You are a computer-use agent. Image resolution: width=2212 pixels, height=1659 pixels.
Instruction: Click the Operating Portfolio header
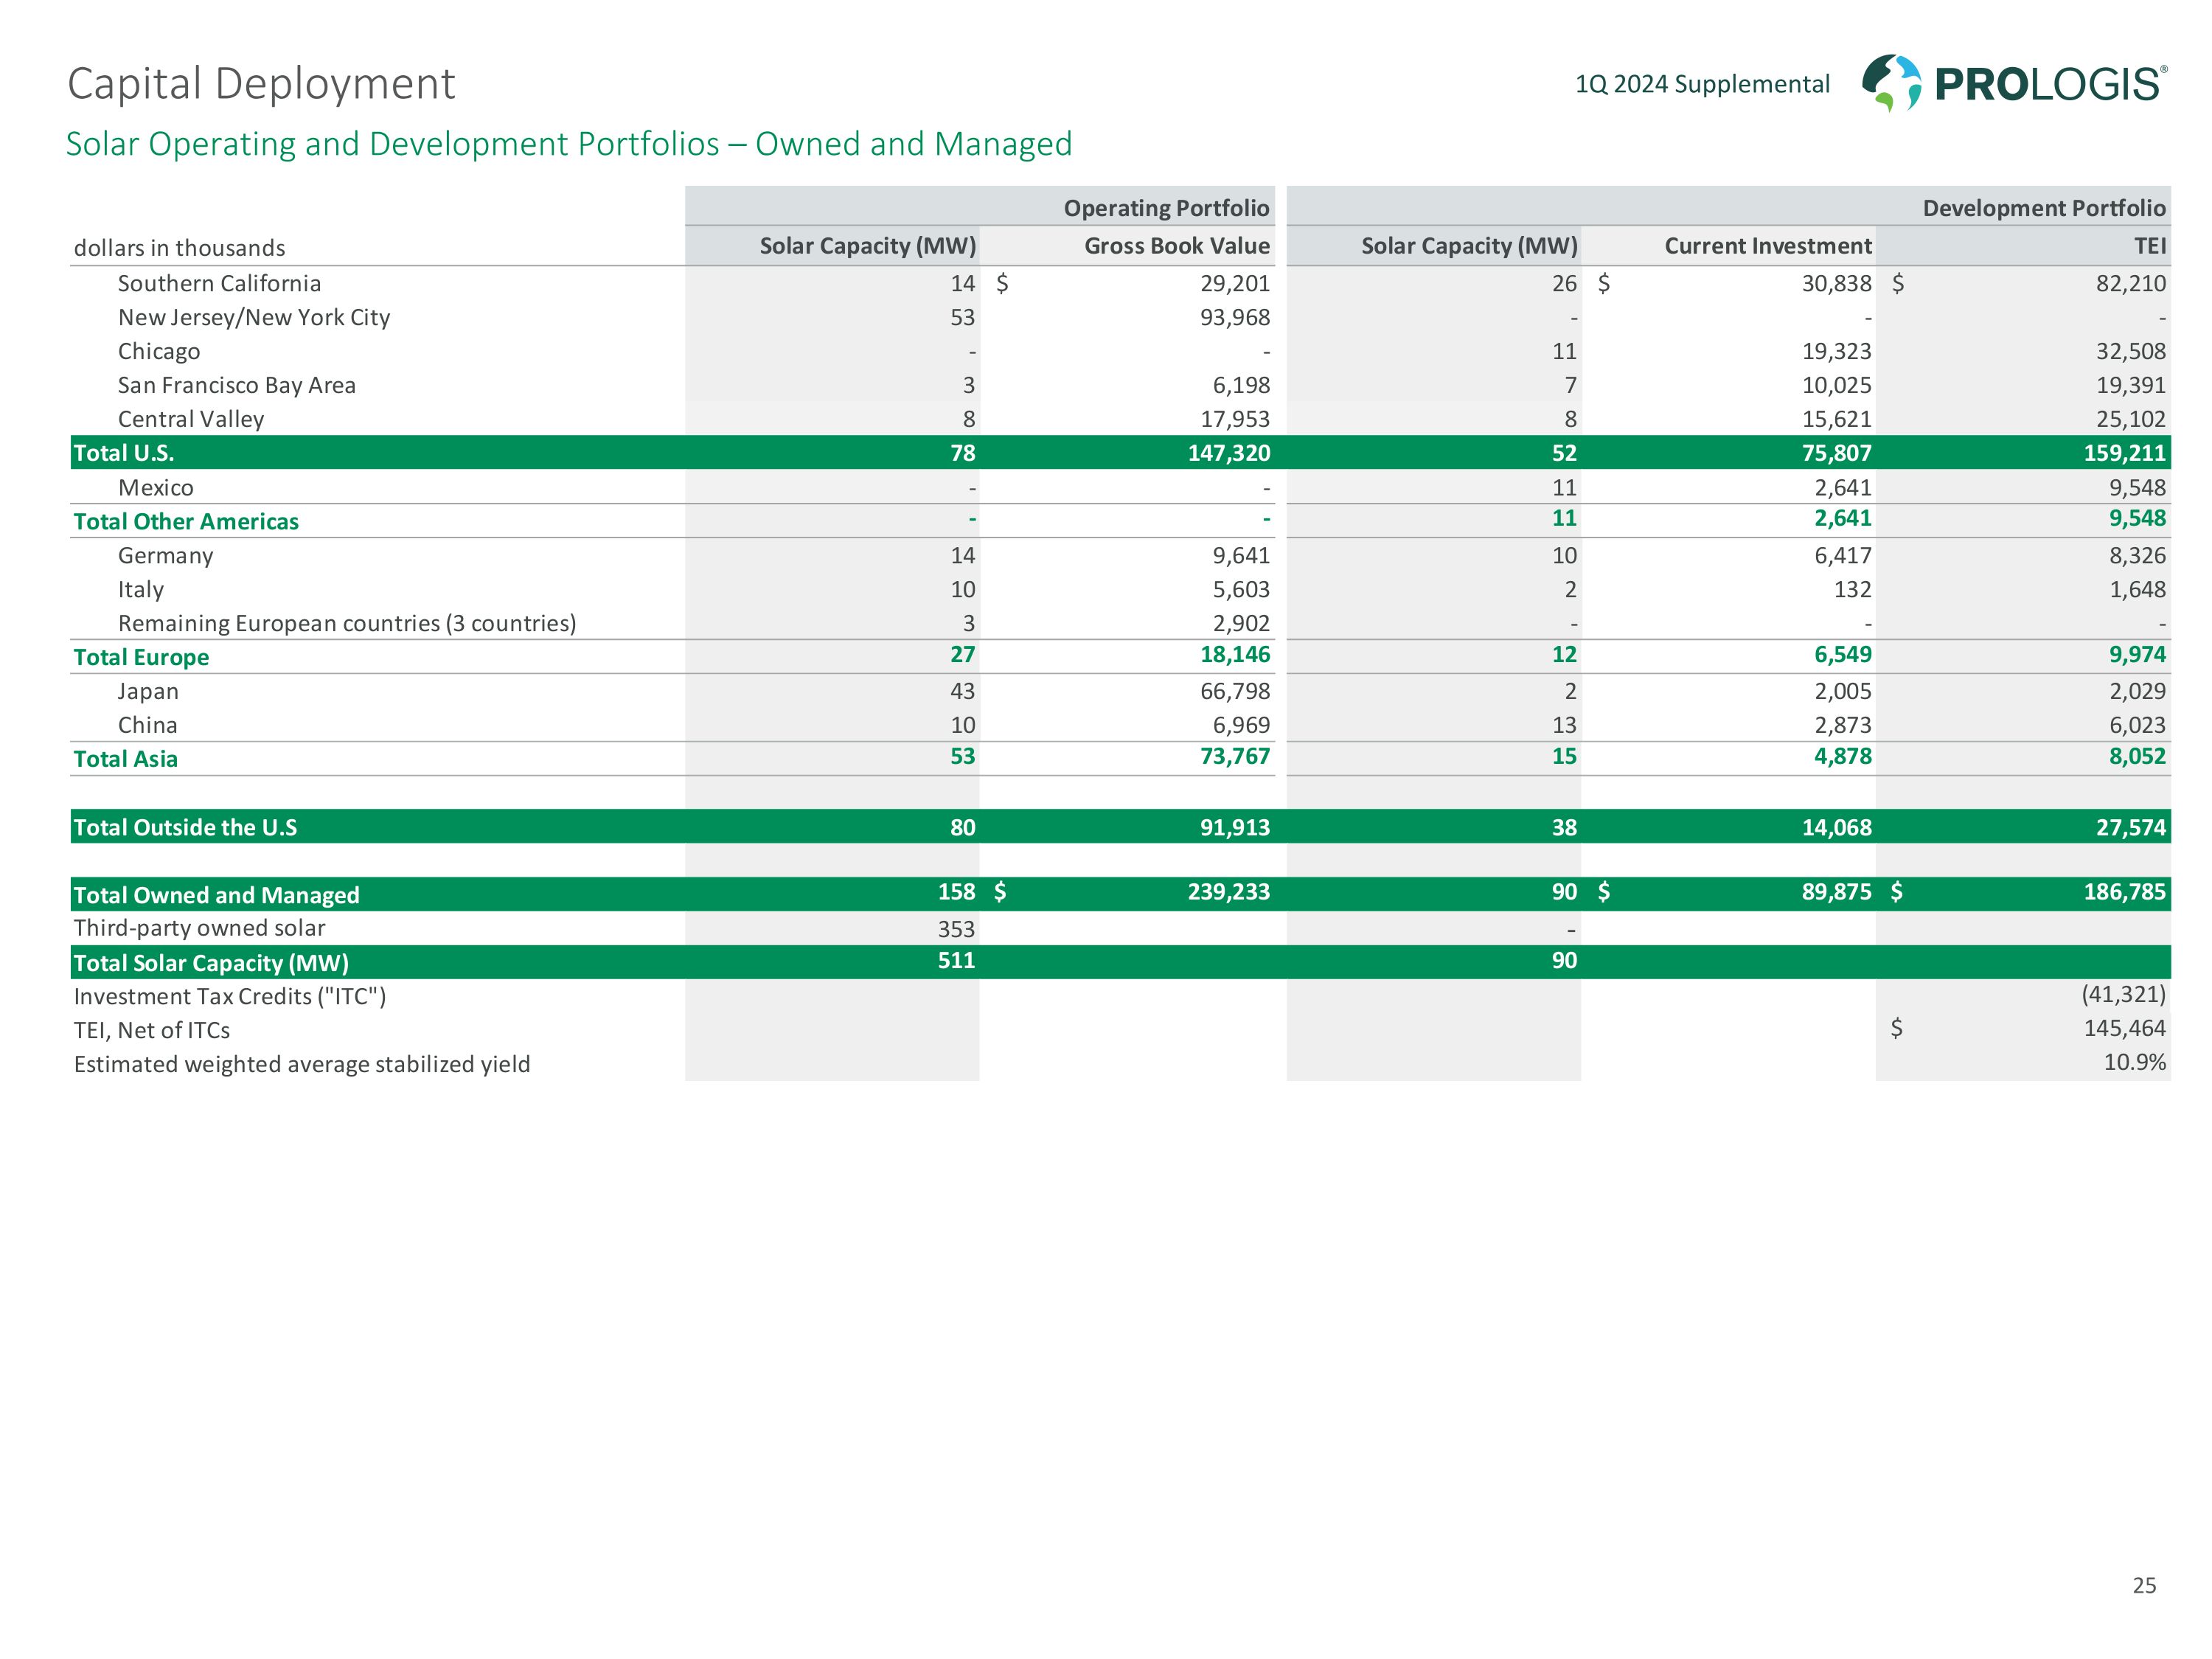(x=1166, y=208)
